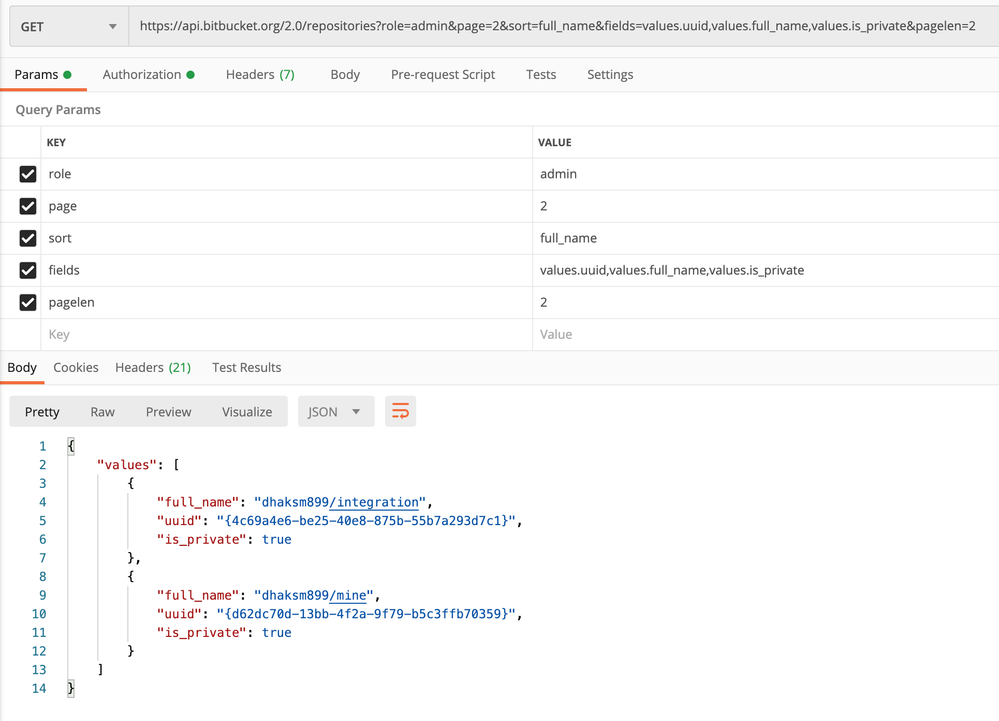Select the Params tab
The height and width of the screenshot is (721, 999).
point(43,75)
